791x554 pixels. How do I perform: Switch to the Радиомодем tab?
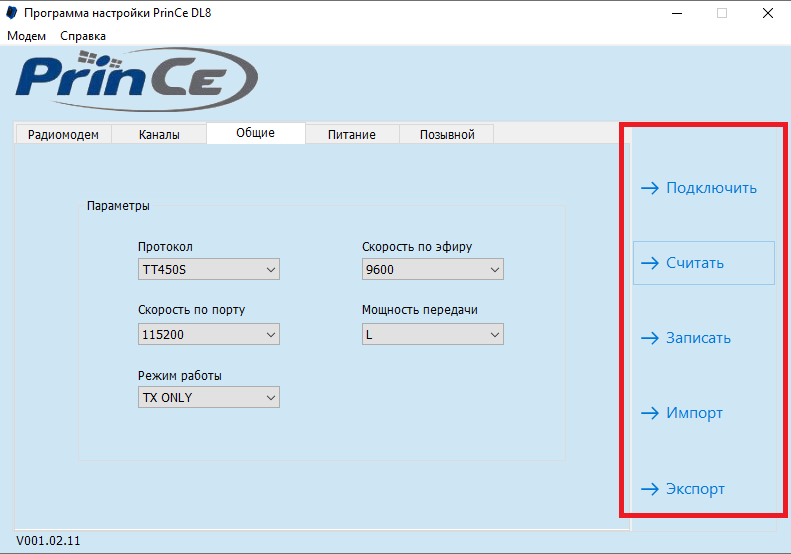[x=63, y=135]
